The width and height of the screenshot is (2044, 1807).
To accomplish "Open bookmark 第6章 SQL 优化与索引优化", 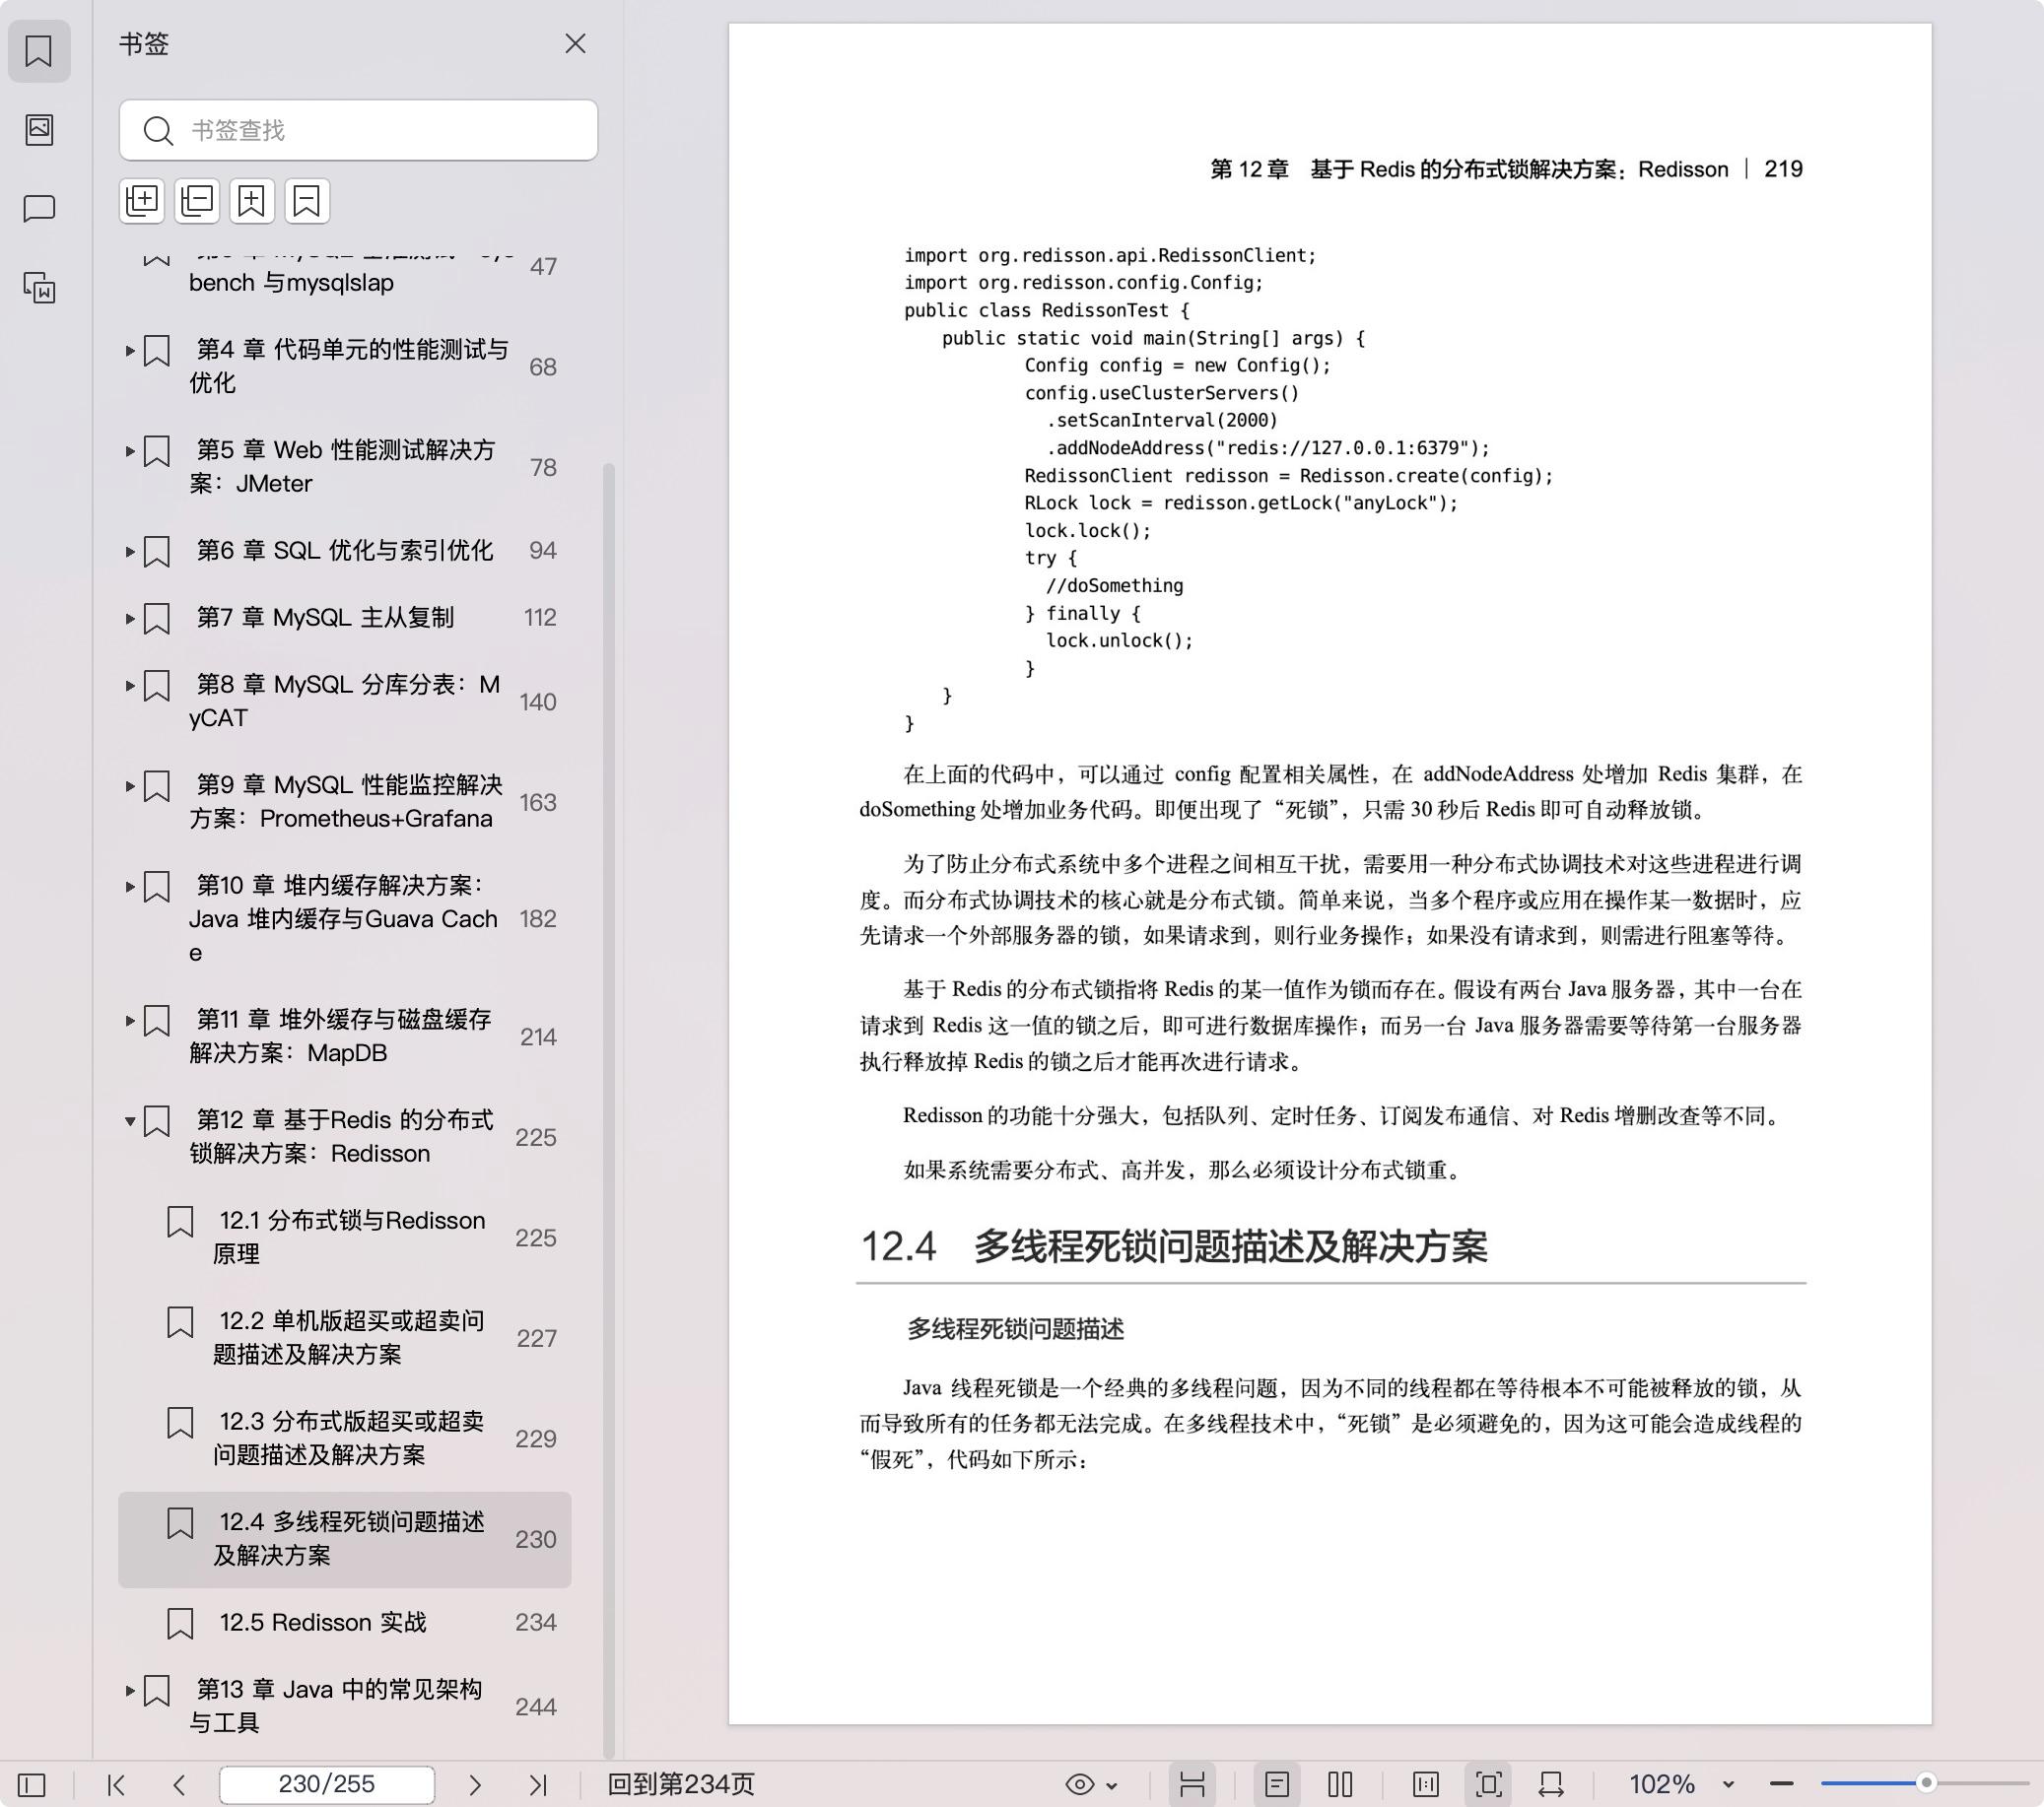I will [x=344, y=550].
